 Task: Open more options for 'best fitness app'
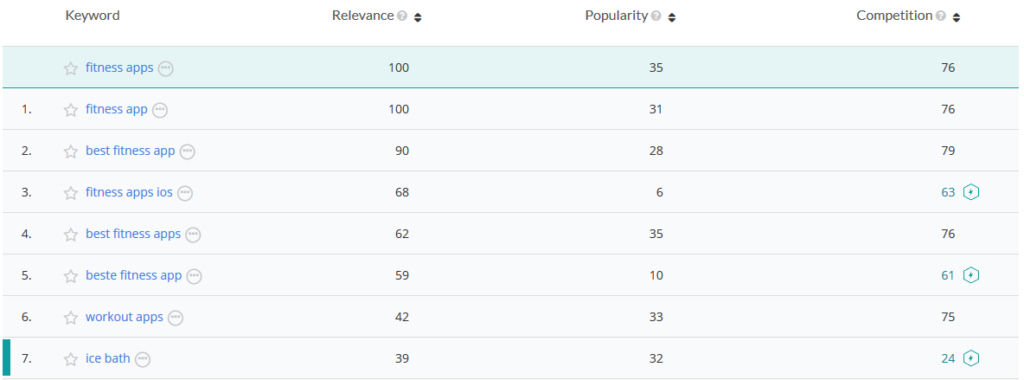tap(187, 151)
